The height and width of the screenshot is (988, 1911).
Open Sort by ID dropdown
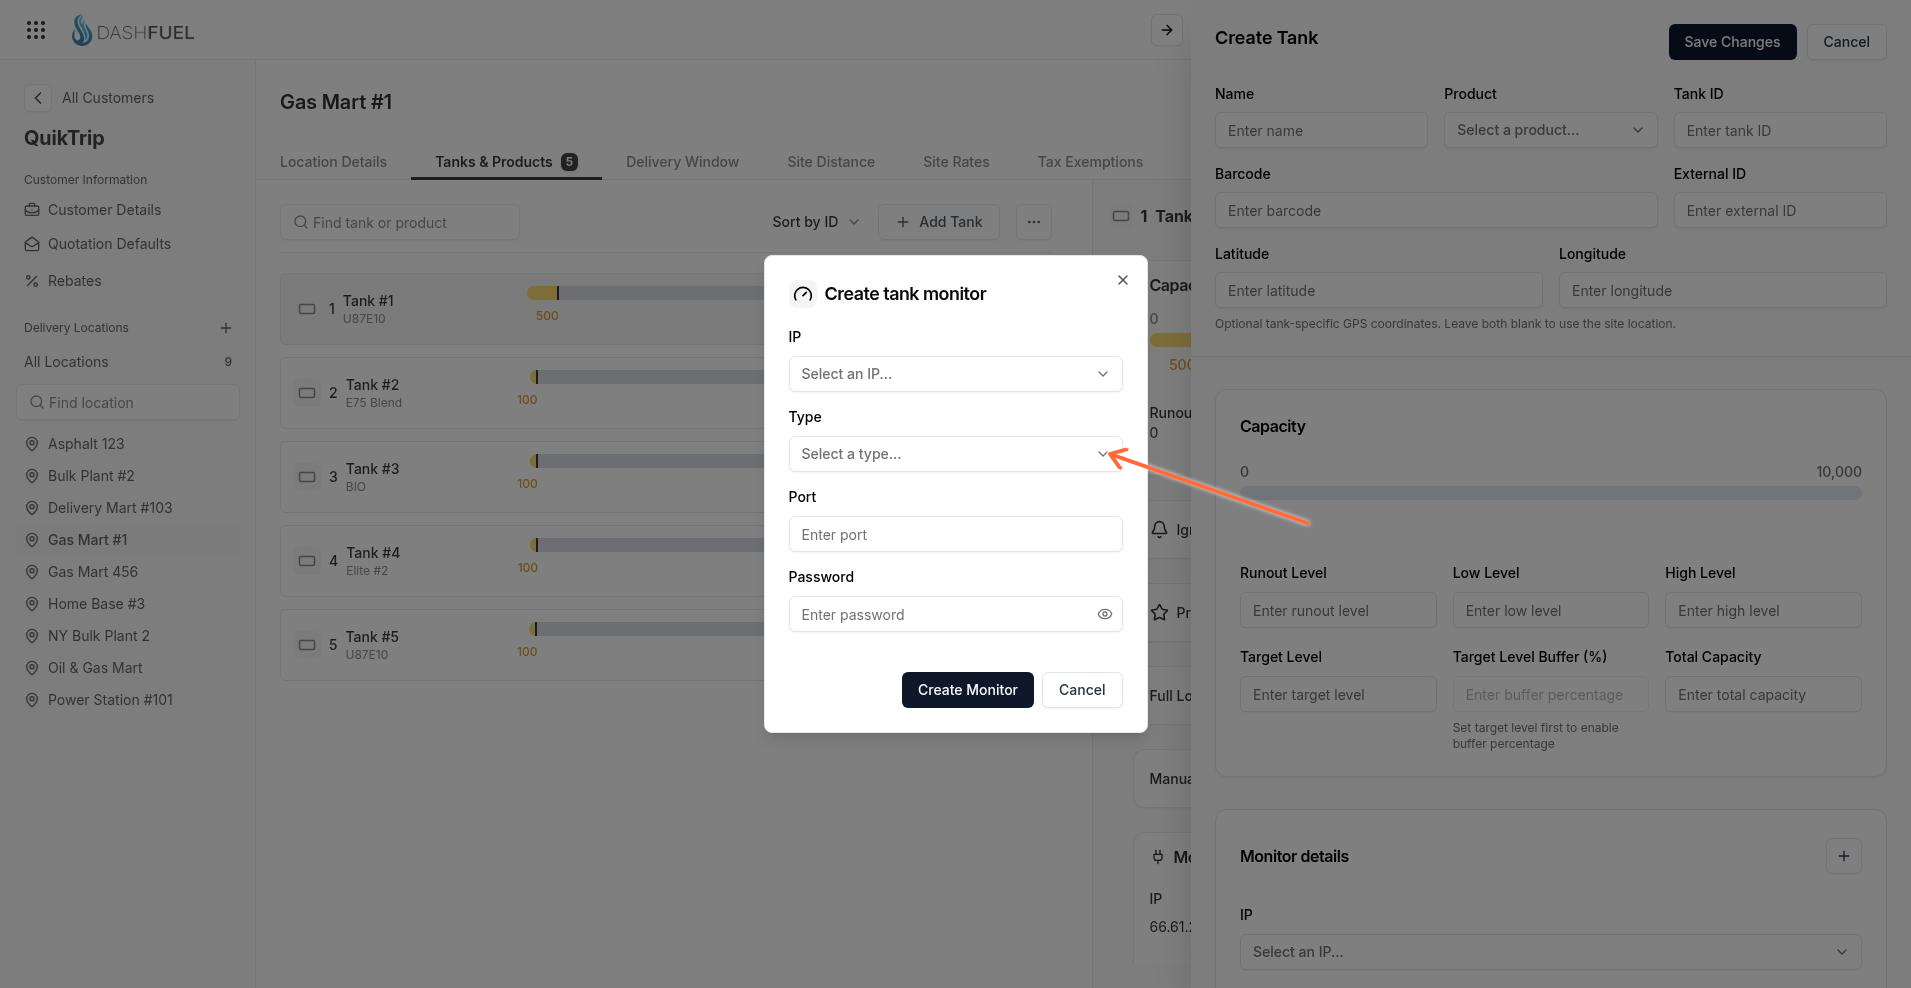tap(815, 222)
